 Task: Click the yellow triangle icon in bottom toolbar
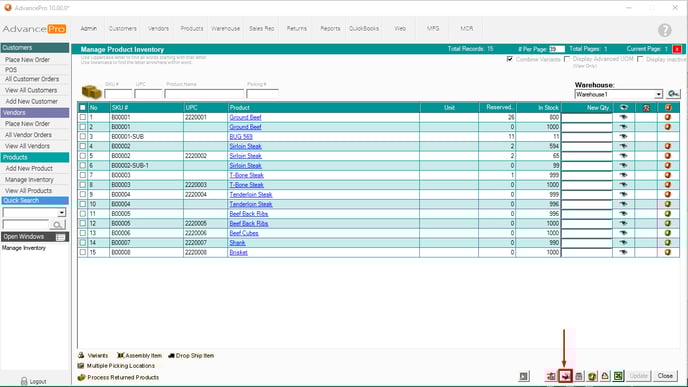coord(605,376)
